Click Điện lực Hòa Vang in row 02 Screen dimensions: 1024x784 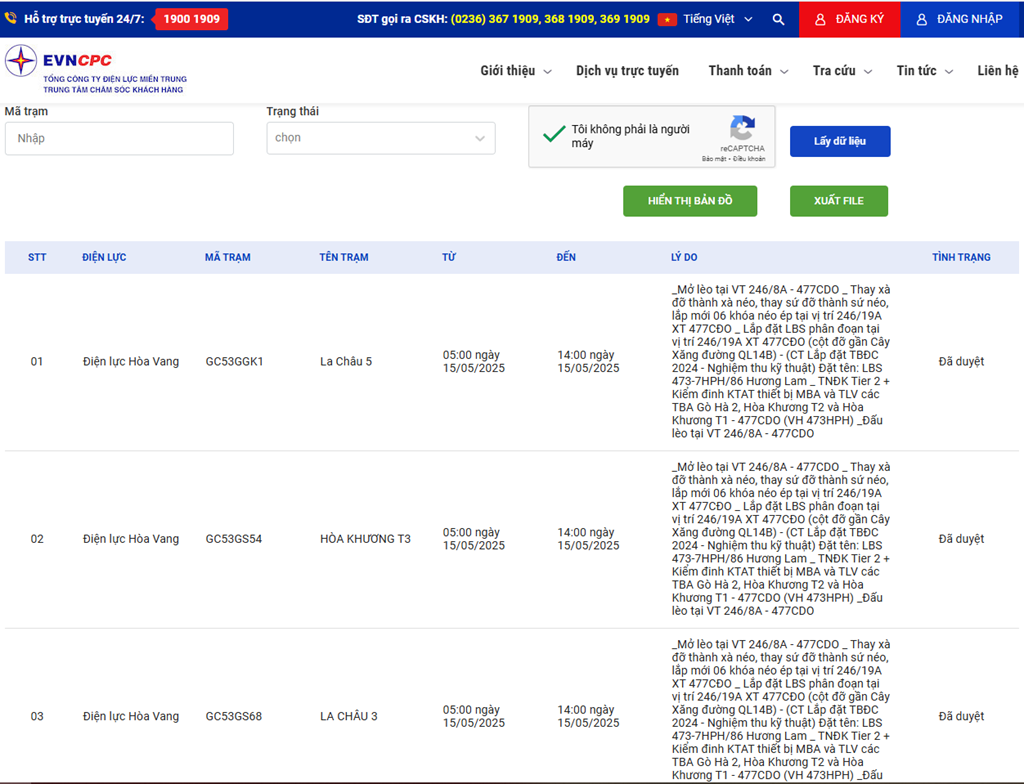coord(131,539)
